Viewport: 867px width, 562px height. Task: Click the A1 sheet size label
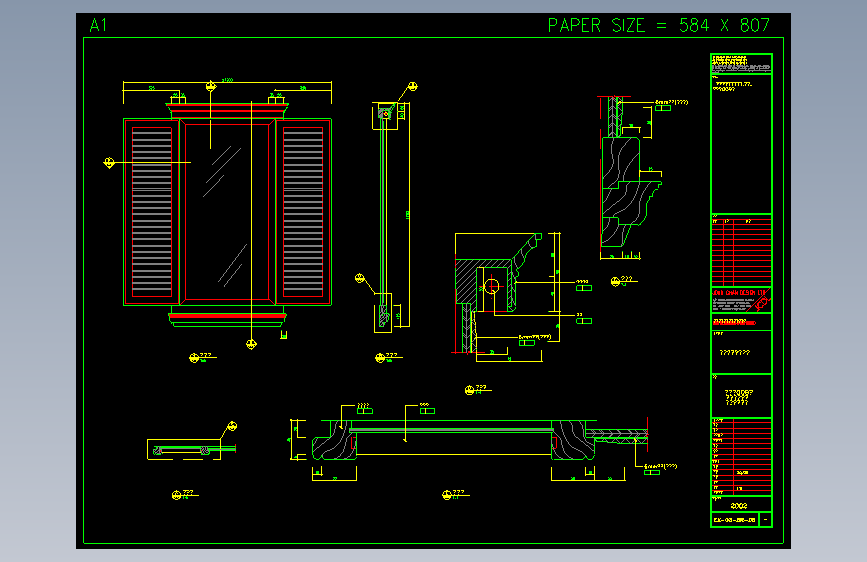click(98, 25)
